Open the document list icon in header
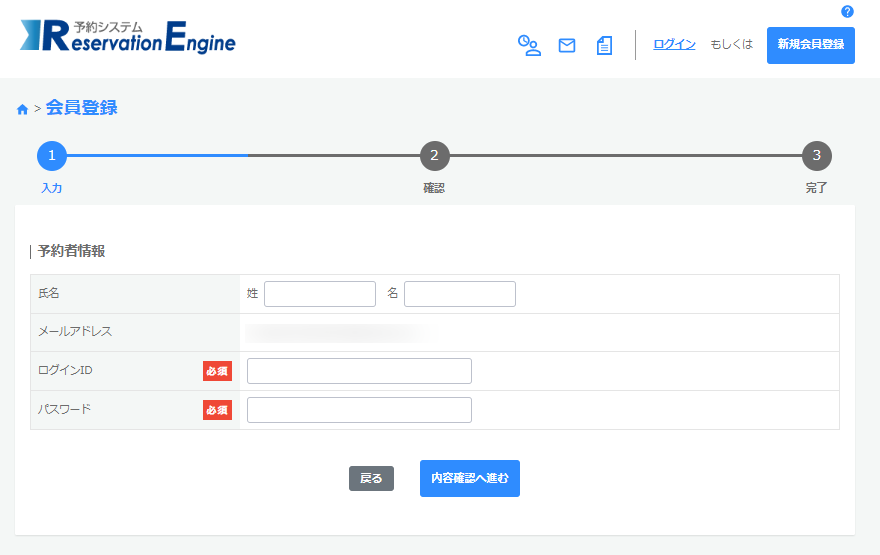The image size is (880, 555). click(x=604, y=45)
